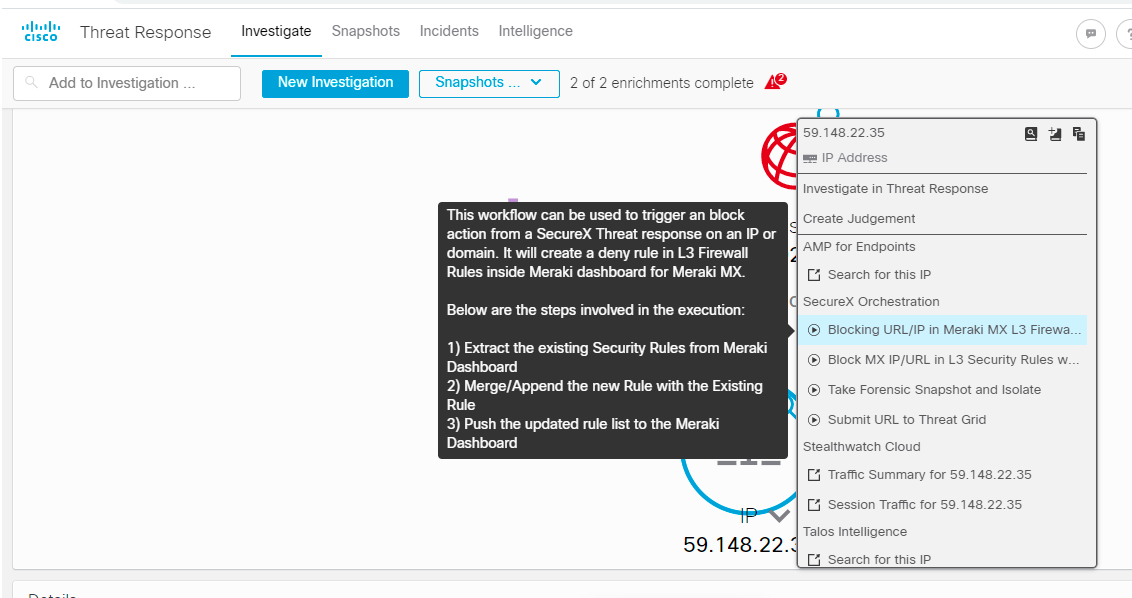Click the add-to-casebook icon in IP popup header
The width and height of the screenshot is (1132, 598).
(1055, 134)
